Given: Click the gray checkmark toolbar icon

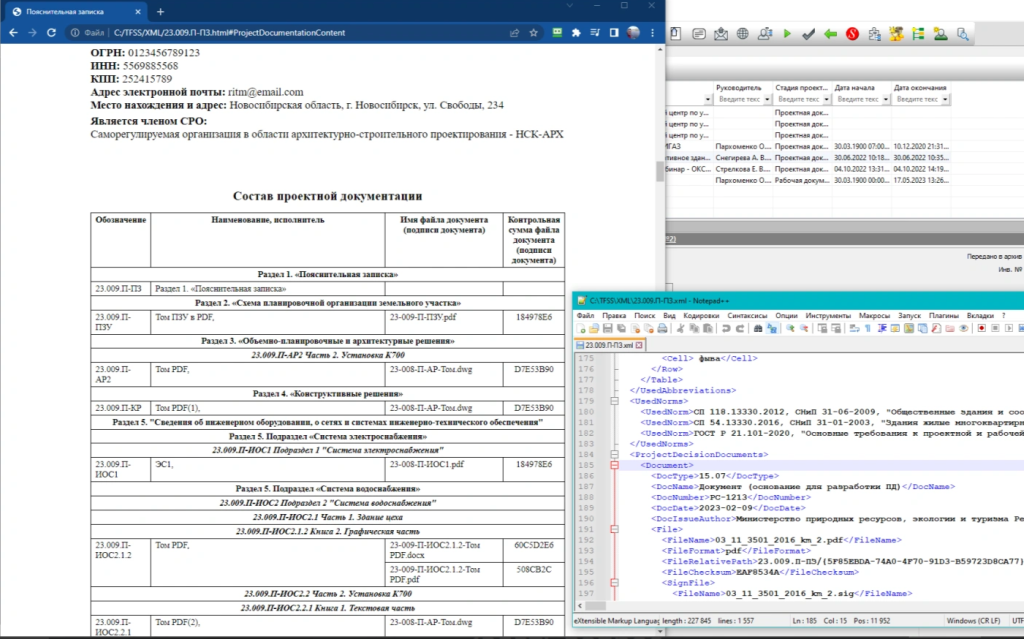Looking at the screenshot, I should [808, 34].
